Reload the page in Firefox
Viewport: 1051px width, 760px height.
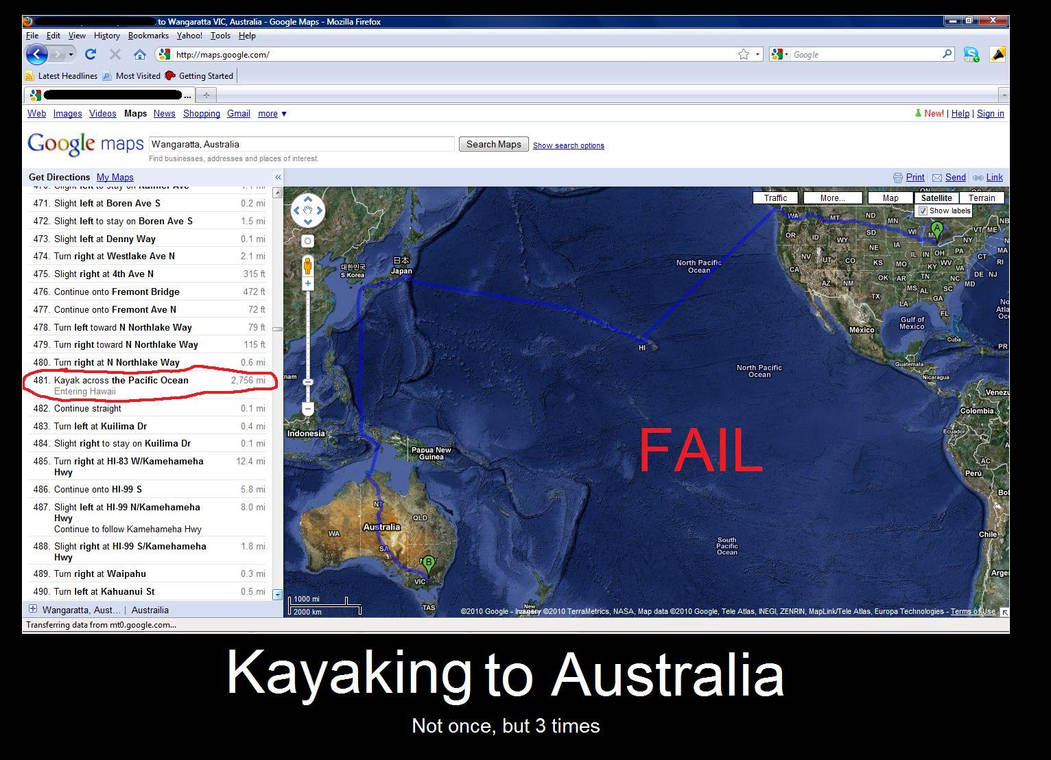90,54
